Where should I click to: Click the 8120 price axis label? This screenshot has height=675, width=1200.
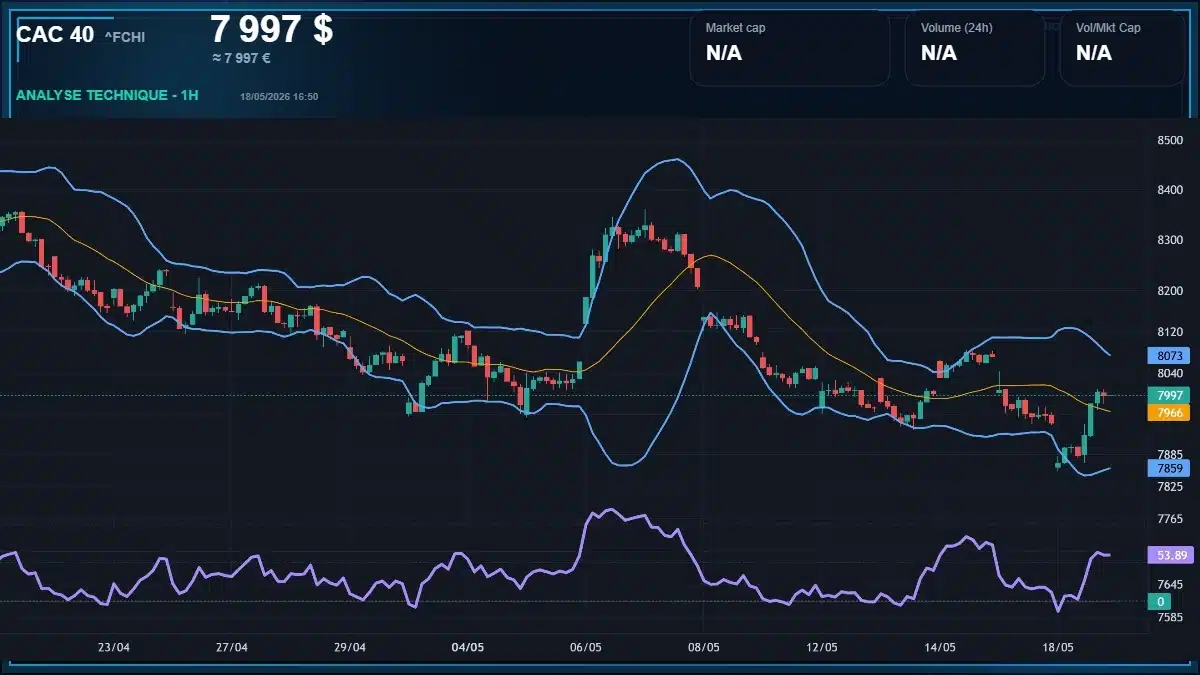(1170, 332)
